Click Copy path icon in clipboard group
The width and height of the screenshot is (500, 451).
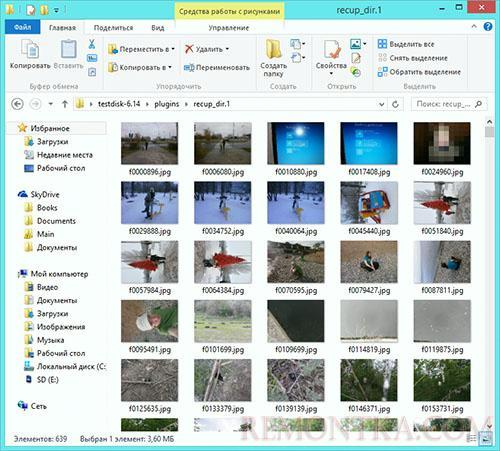(x=92, y=58)
